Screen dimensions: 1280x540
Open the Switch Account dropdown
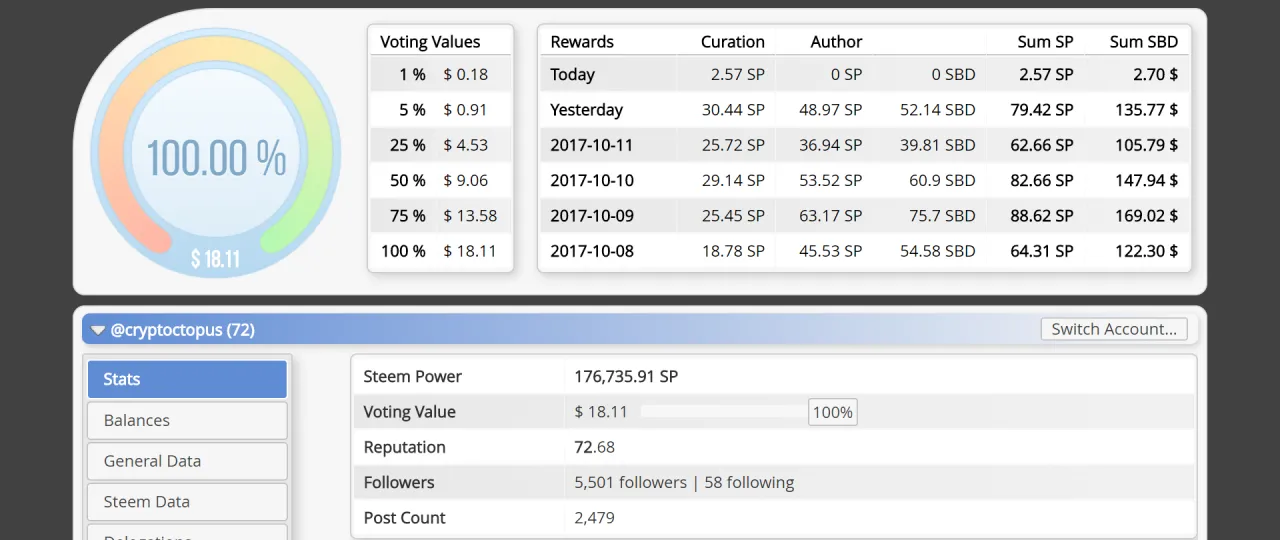tap(1114, 329)
